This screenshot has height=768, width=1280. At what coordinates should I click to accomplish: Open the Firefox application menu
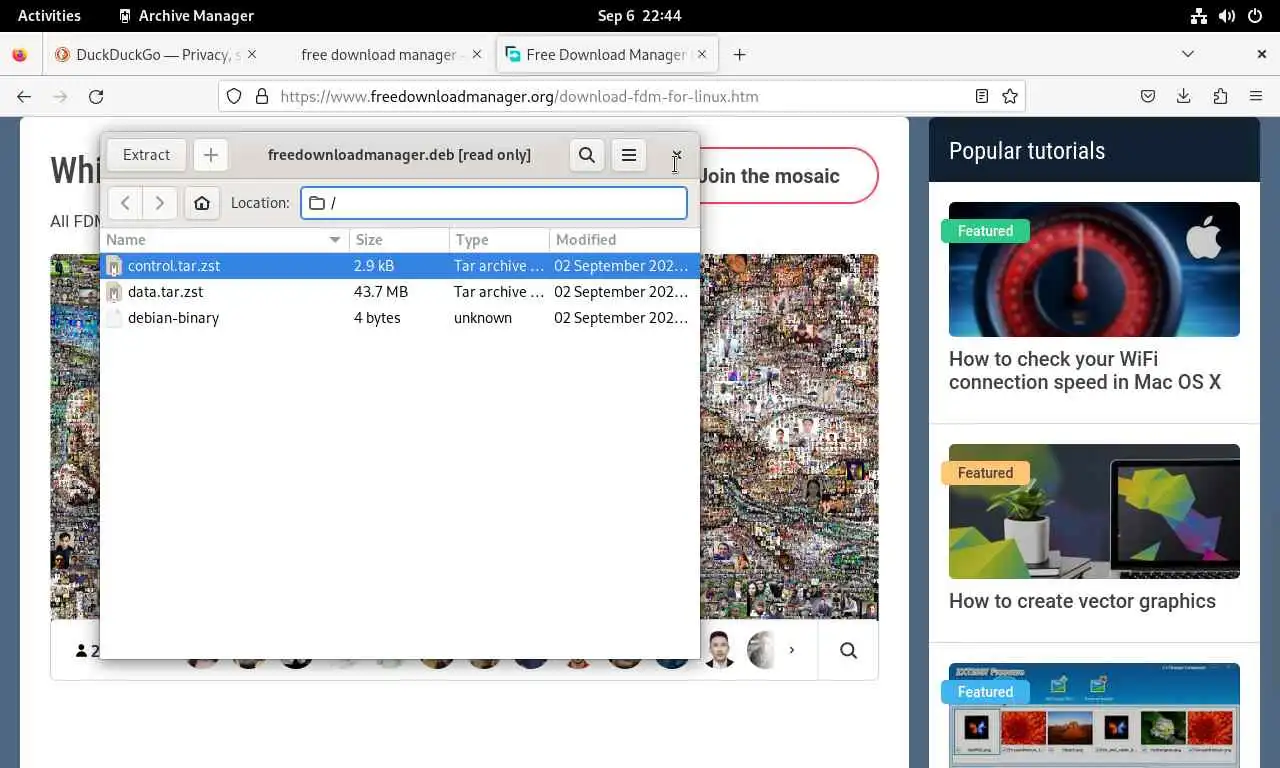pyautogui.click(x=1256, y=97)
